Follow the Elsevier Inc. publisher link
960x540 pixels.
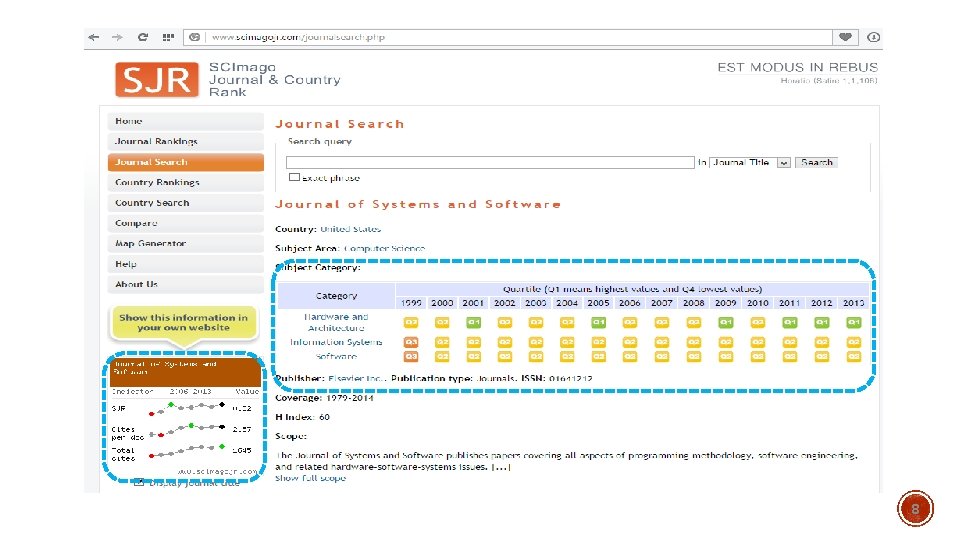(x=356, y=378)
